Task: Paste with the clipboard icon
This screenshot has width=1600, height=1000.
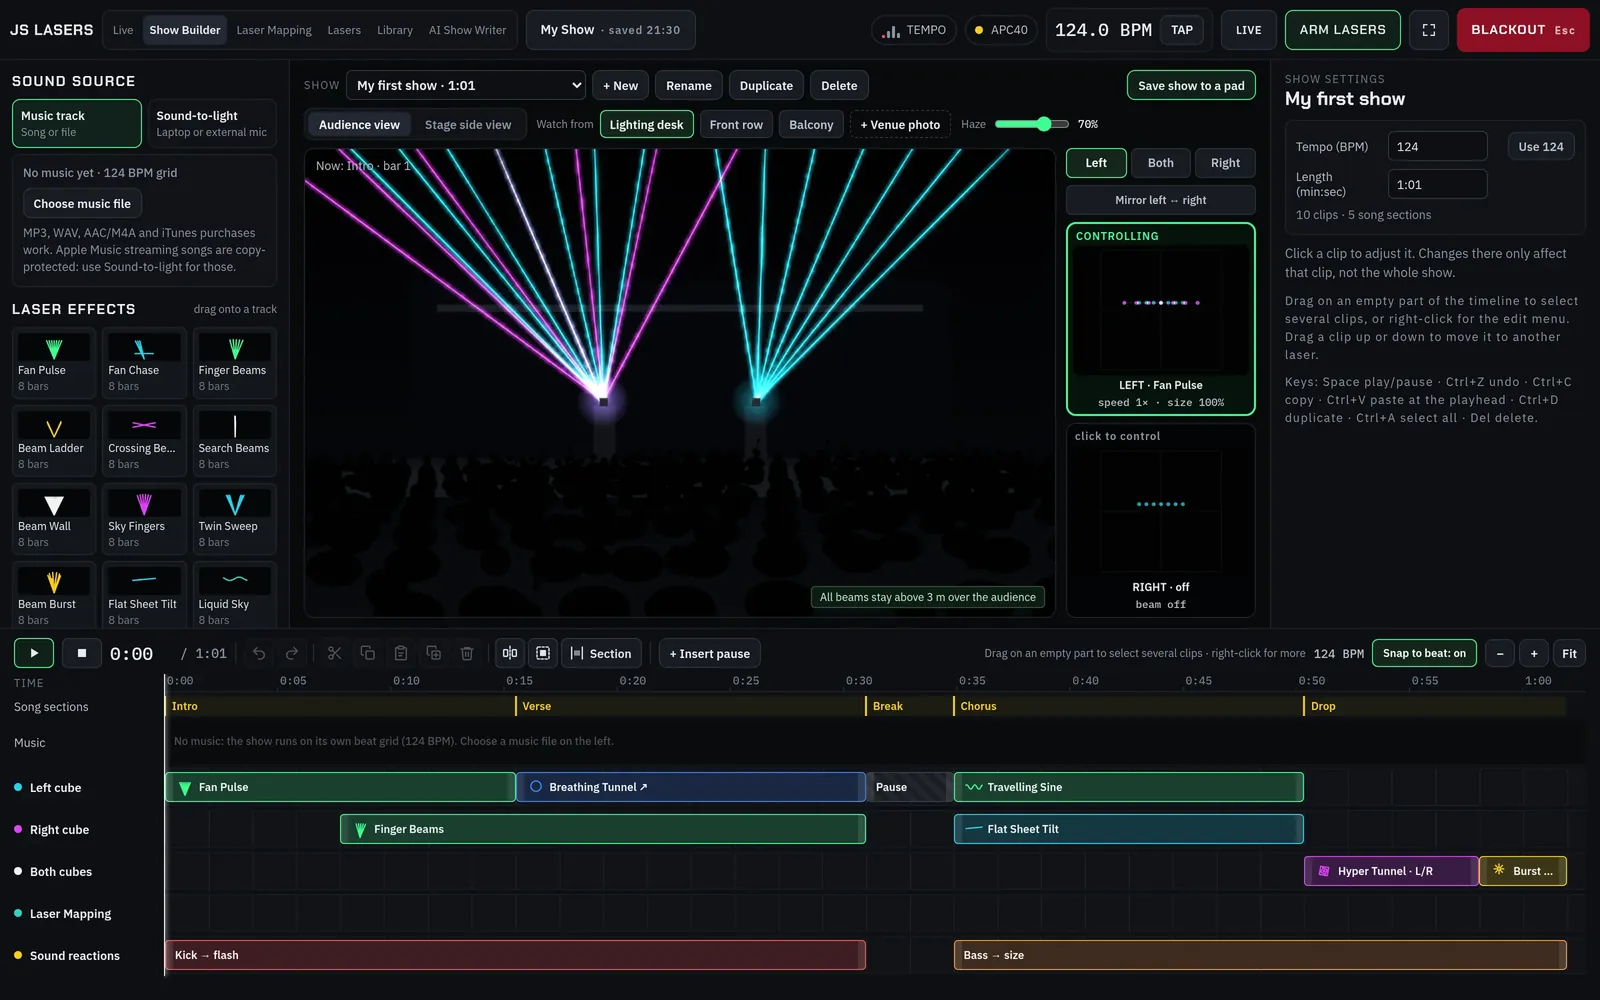Action: [400, 653]
